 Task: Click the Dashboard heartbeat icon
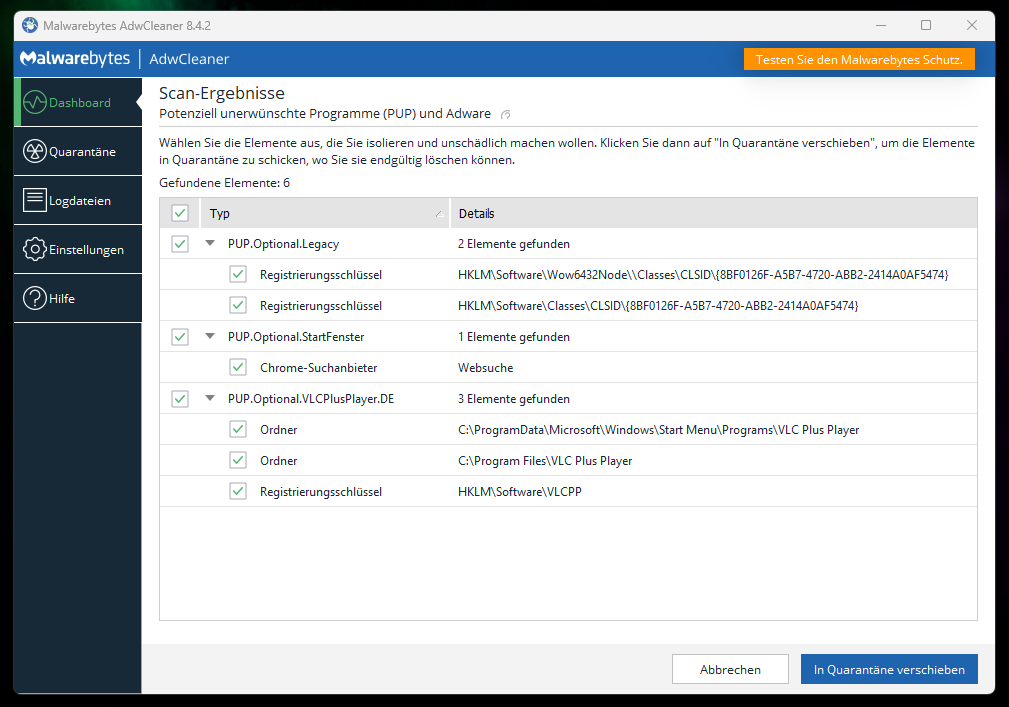point(35,102)
